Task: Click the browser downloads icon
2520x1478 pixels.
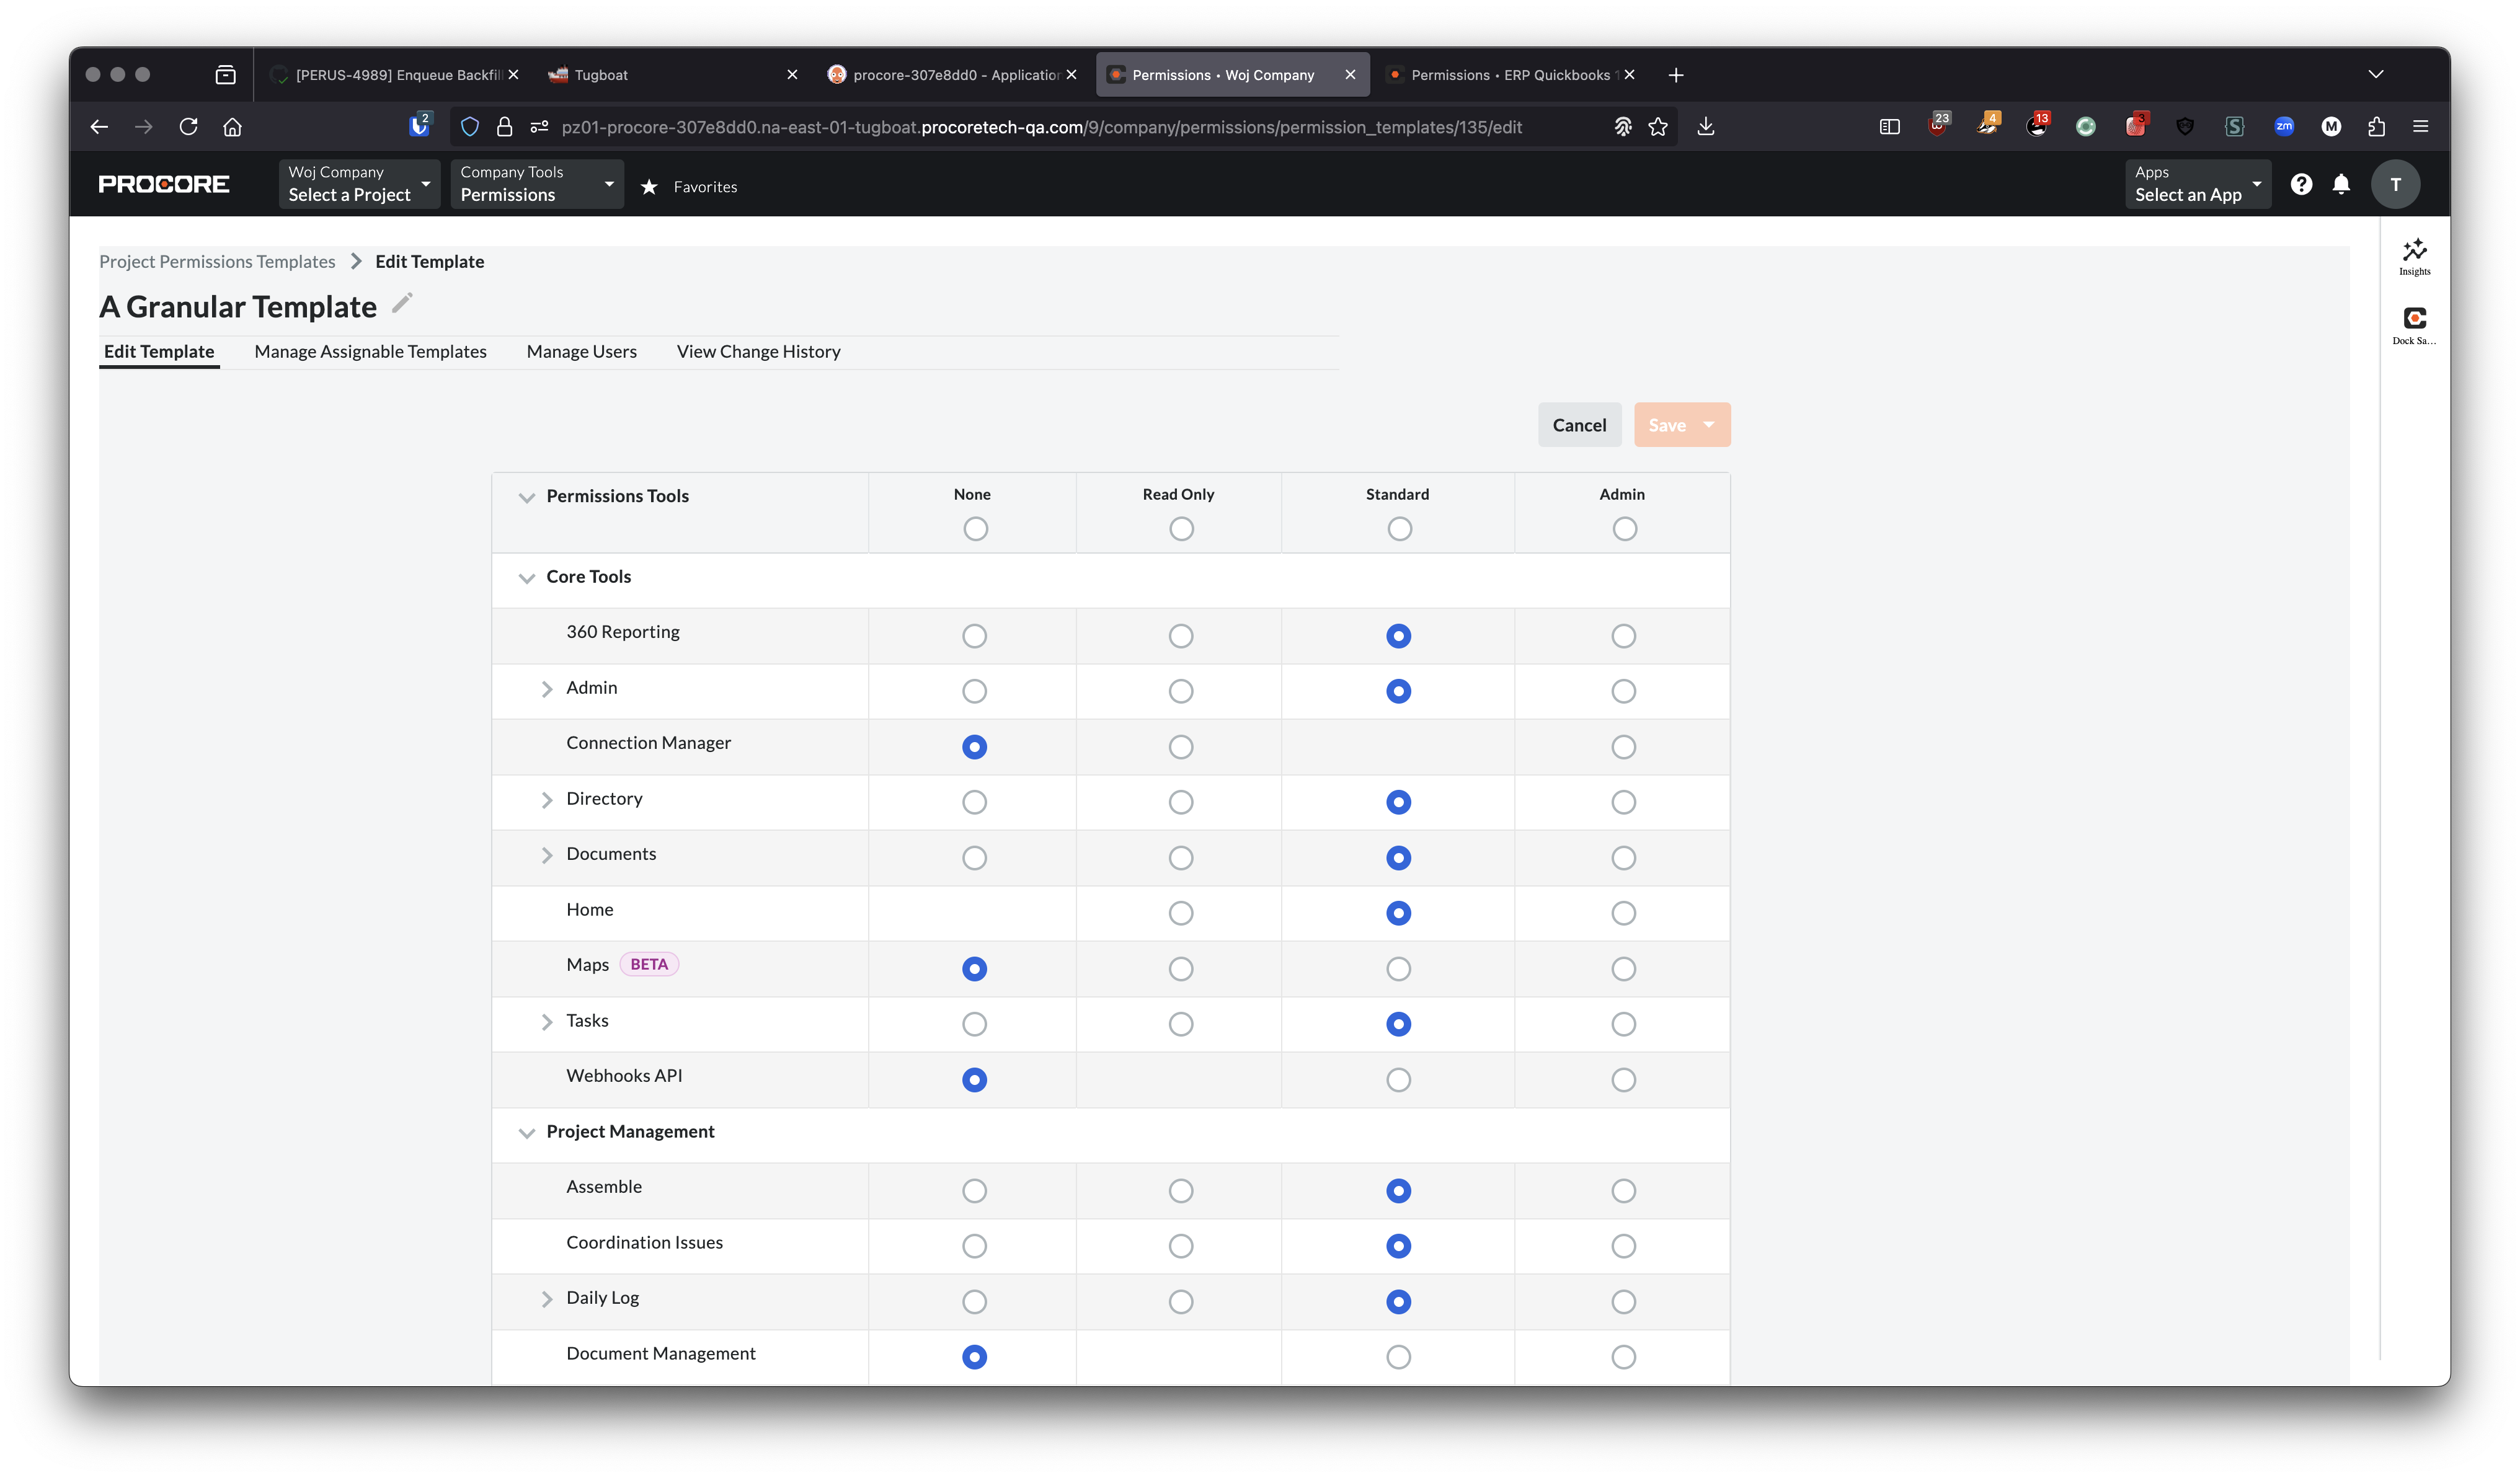Action: [x=1706, y=127]
